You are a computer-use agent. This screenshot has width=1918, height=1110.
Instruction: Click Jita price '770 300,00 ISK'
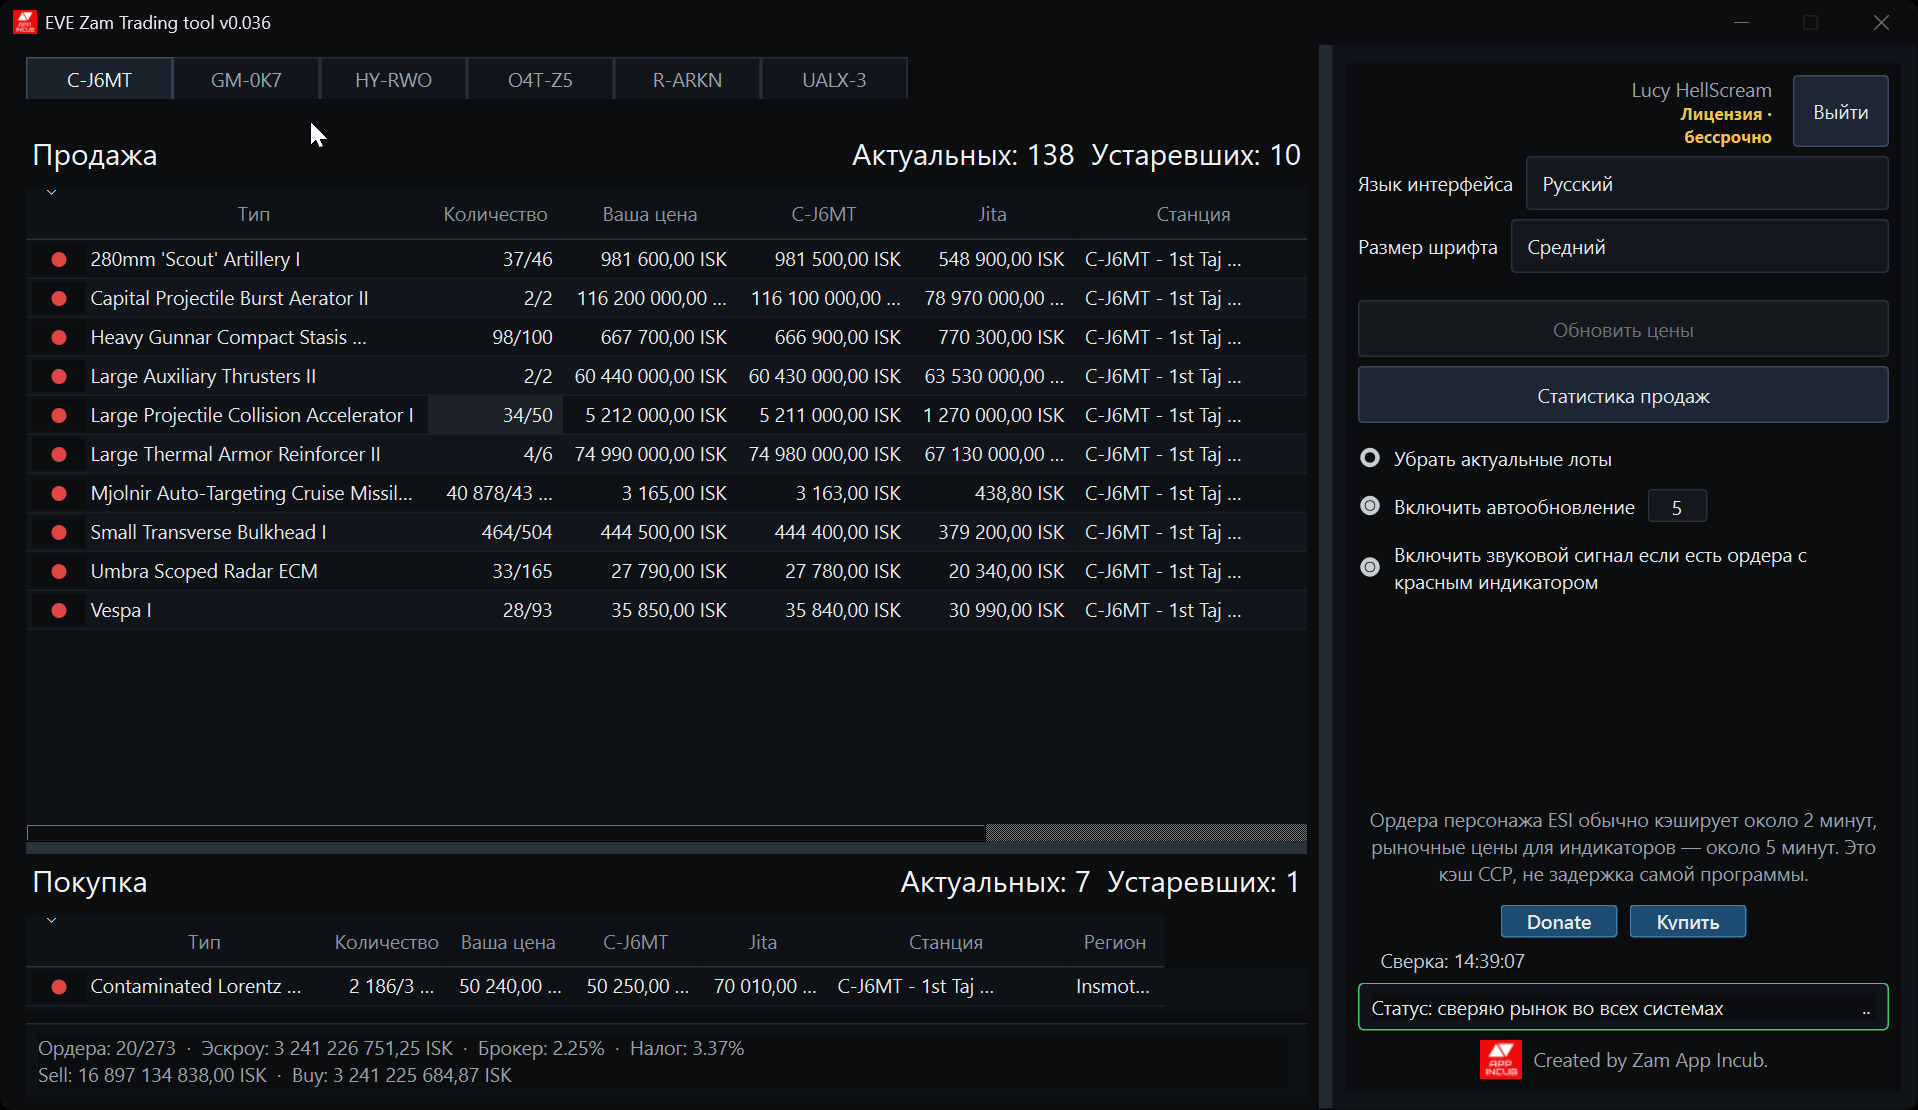[1001, 337]
